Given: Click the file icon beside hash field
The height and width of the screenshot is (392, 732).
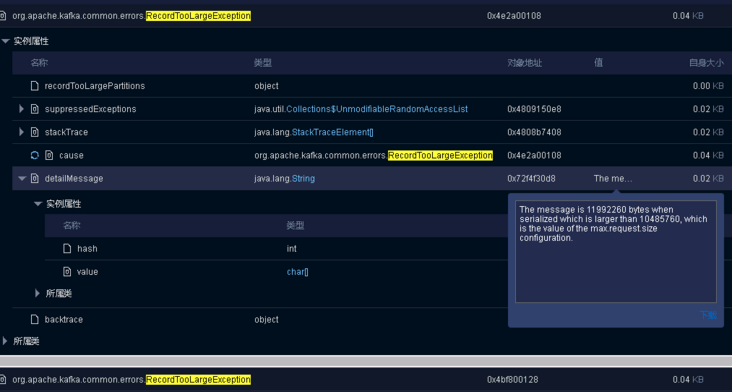Looking at the screenshot, I should [x=67, y=249].
